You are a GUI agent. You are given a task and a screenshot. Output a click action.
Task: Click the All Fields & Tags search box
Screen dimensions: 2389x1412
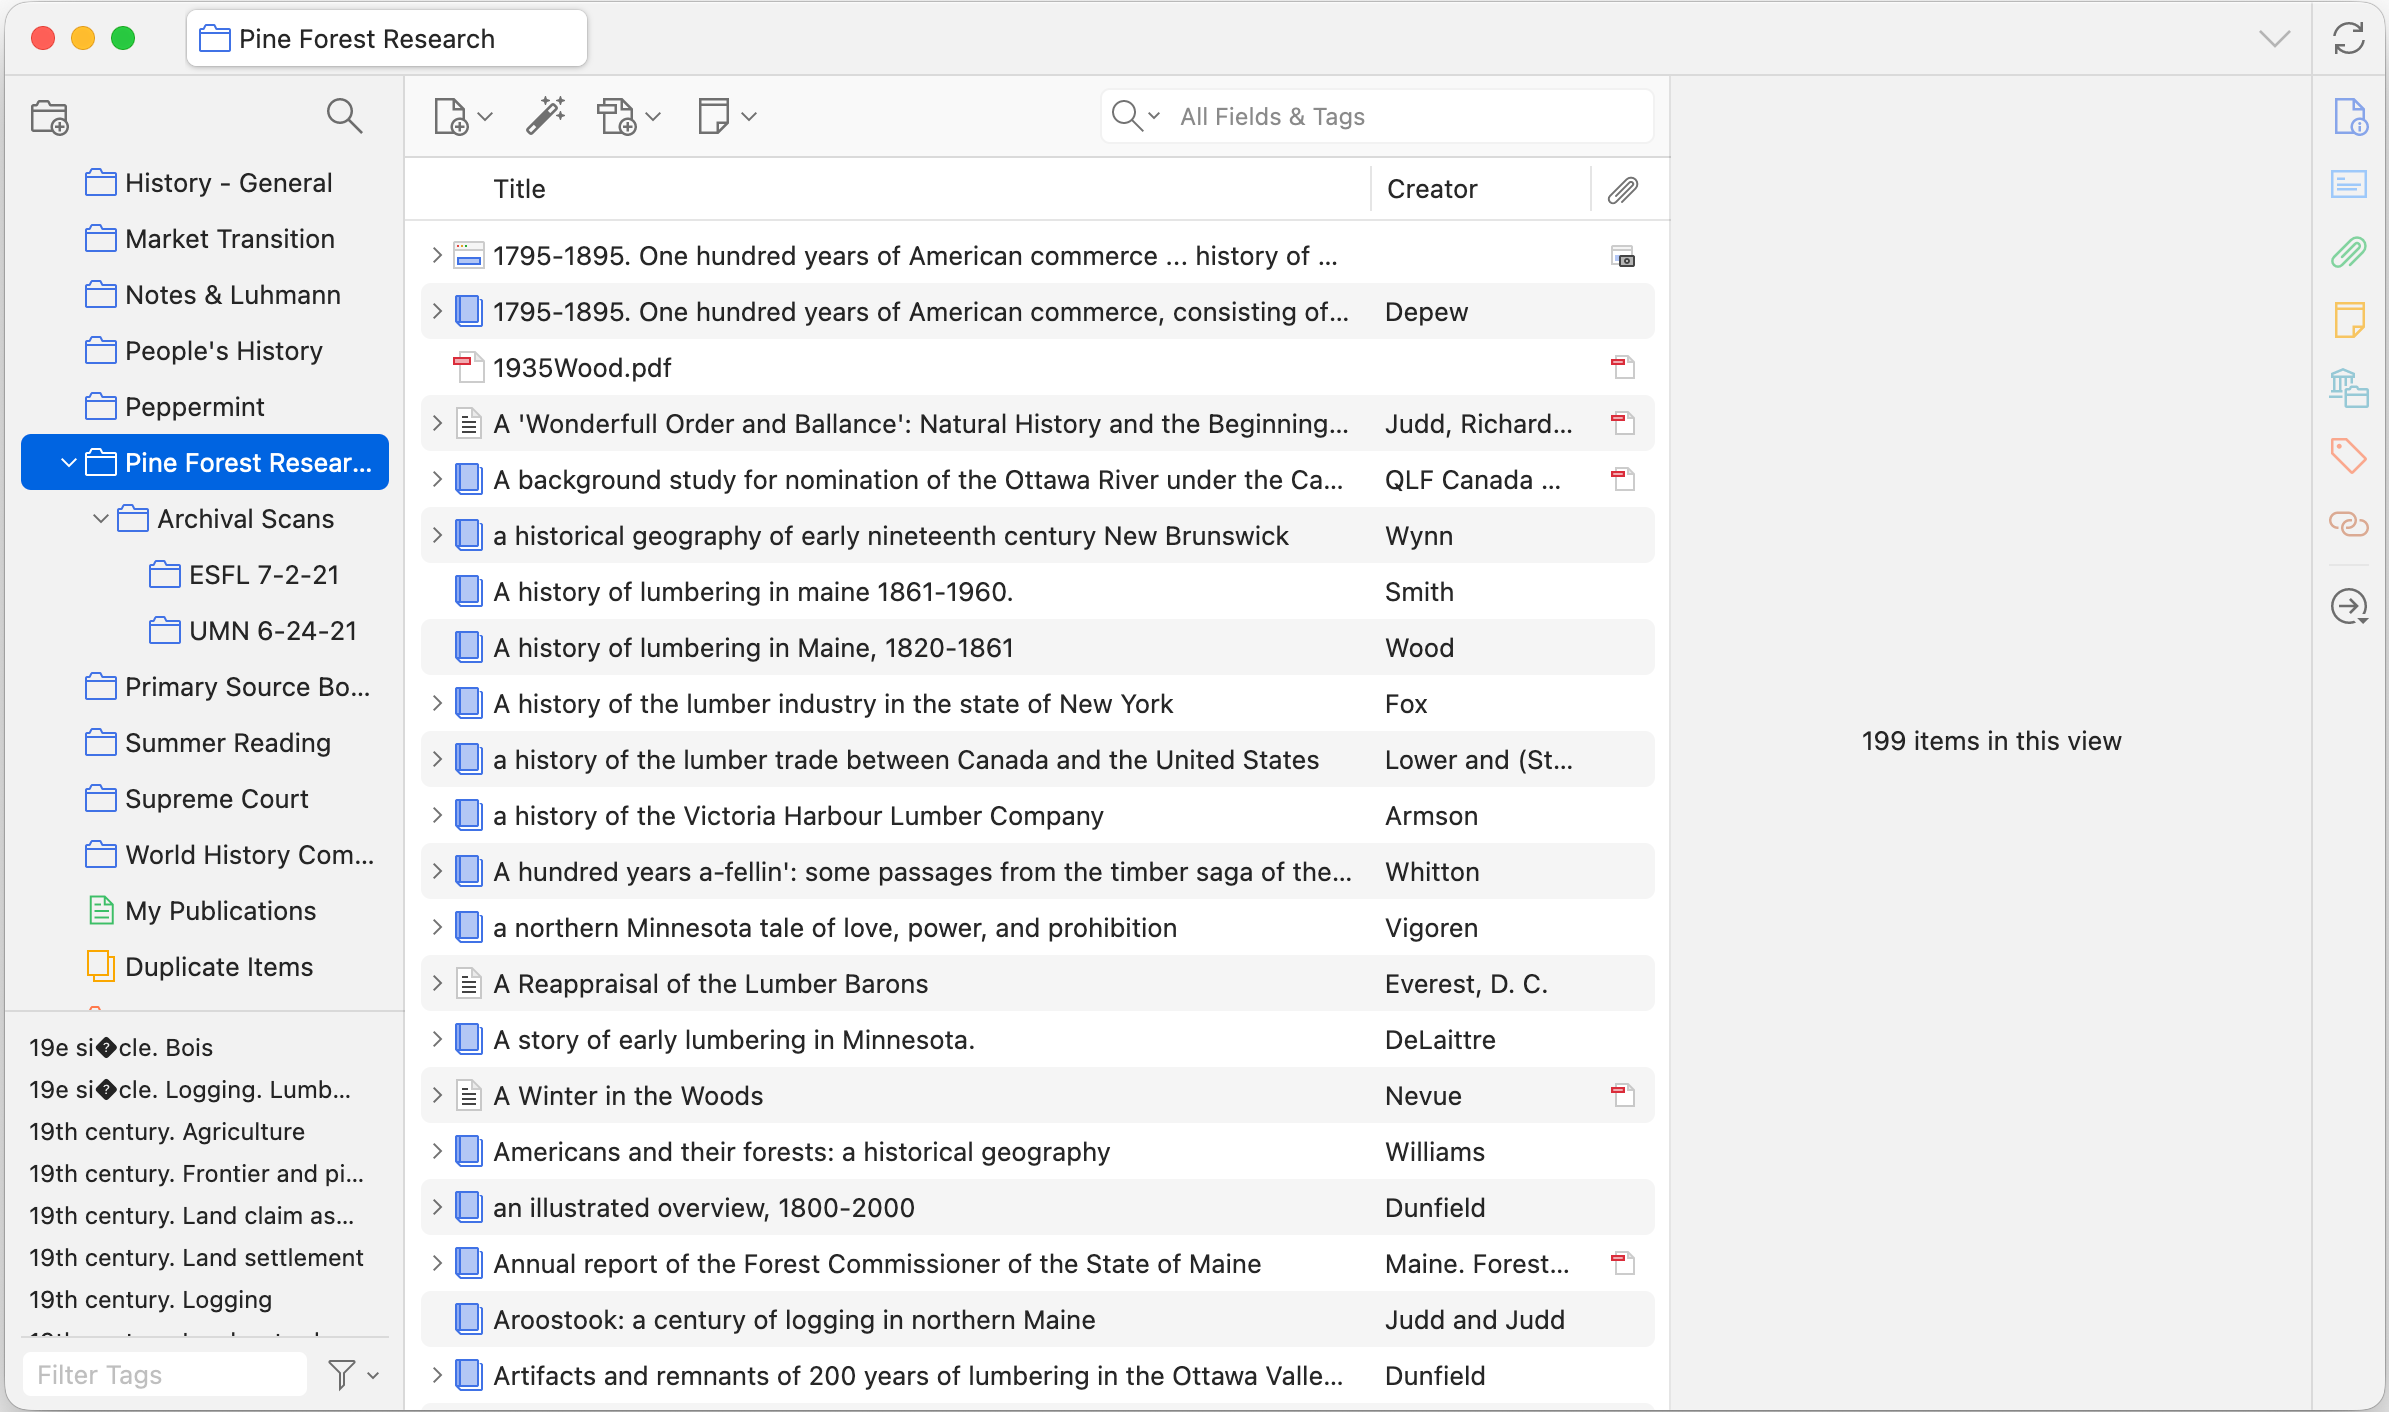point(1400,117)
